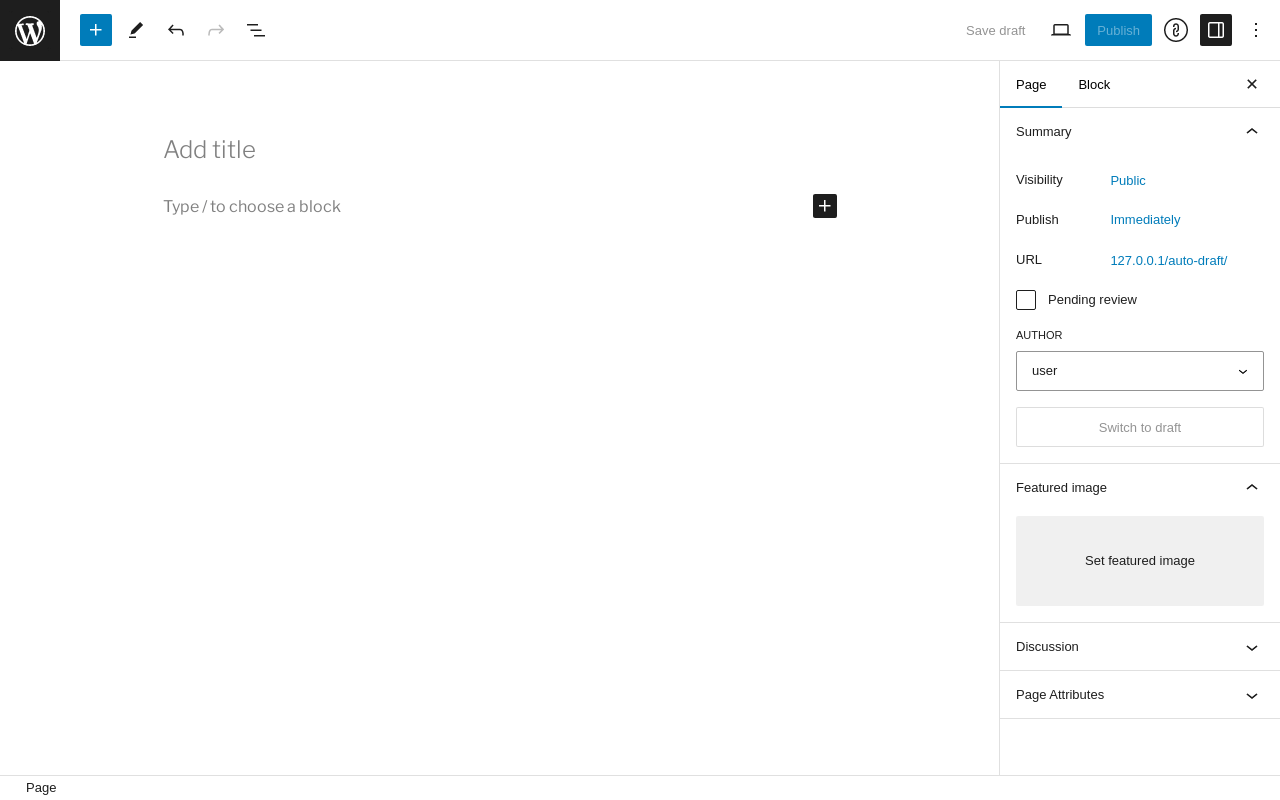Viewport: 1280px width, 800px height.
Task: Open the Options three-dot menu
Action: click(1256, 30)
